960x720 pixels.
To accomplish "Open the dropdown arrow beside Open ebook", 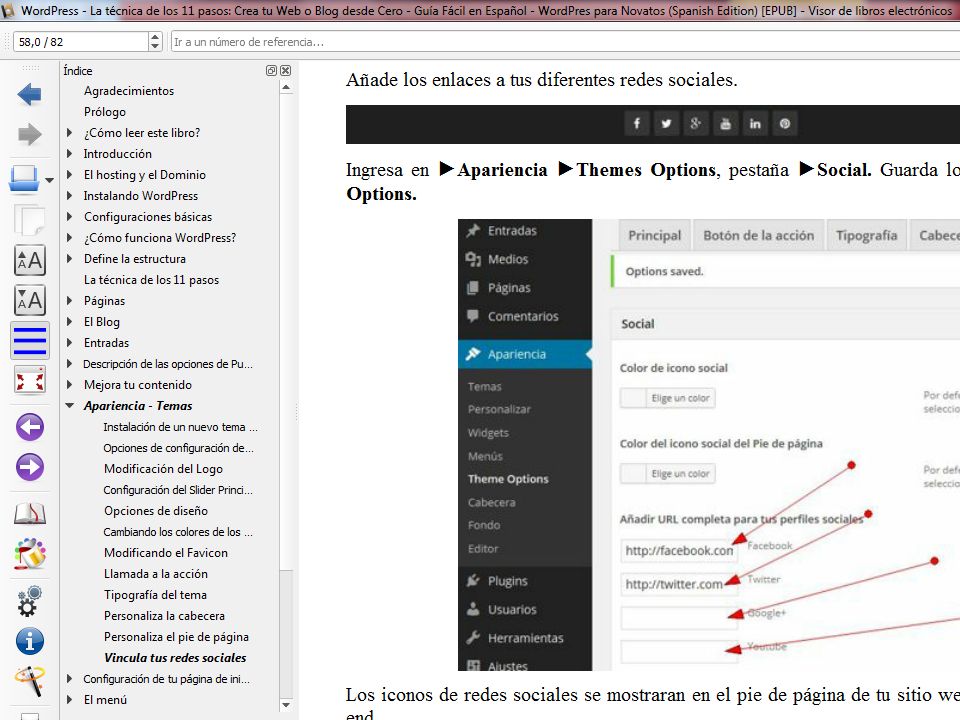I will pos(50,180).
